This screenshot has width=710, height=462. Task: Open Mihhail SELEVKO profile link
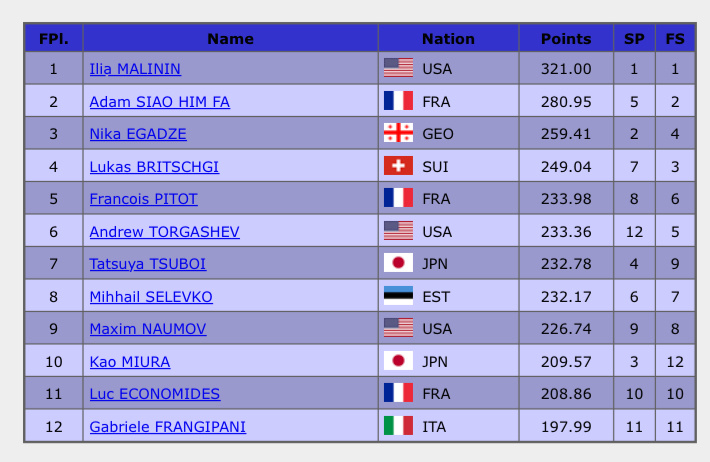tap(151, 297)
